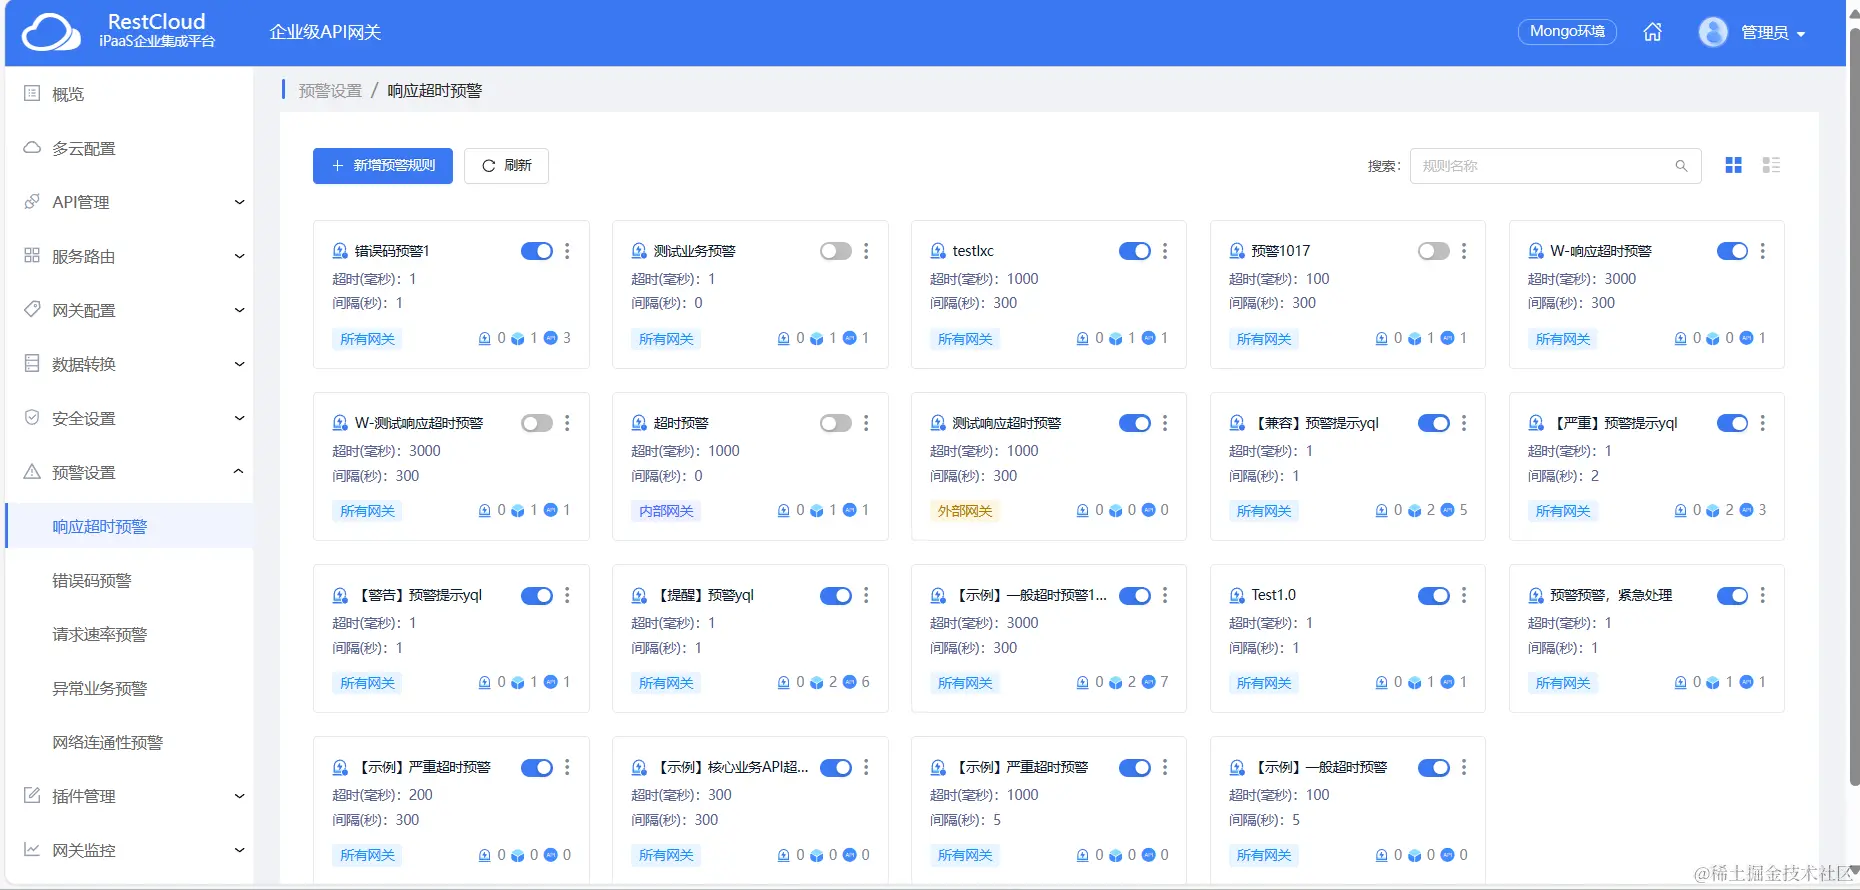Click the 新增预警规则 button

(383, 166)
